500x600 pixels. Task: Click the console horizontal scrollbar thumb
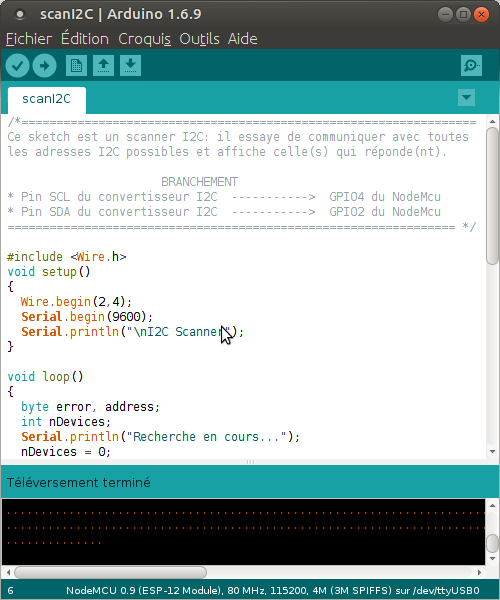pyautogui.click(x=111, y=572)
